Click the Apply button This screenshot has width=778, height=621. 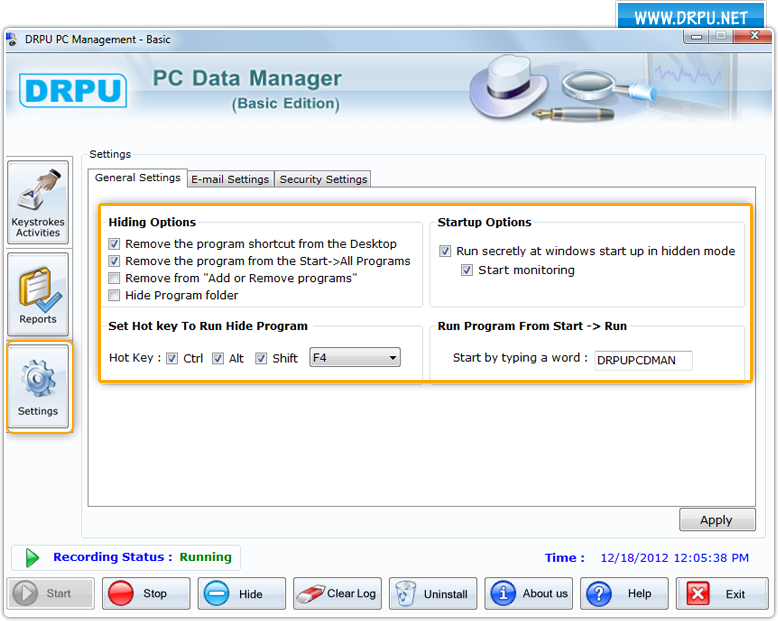[x=717, y=520]
